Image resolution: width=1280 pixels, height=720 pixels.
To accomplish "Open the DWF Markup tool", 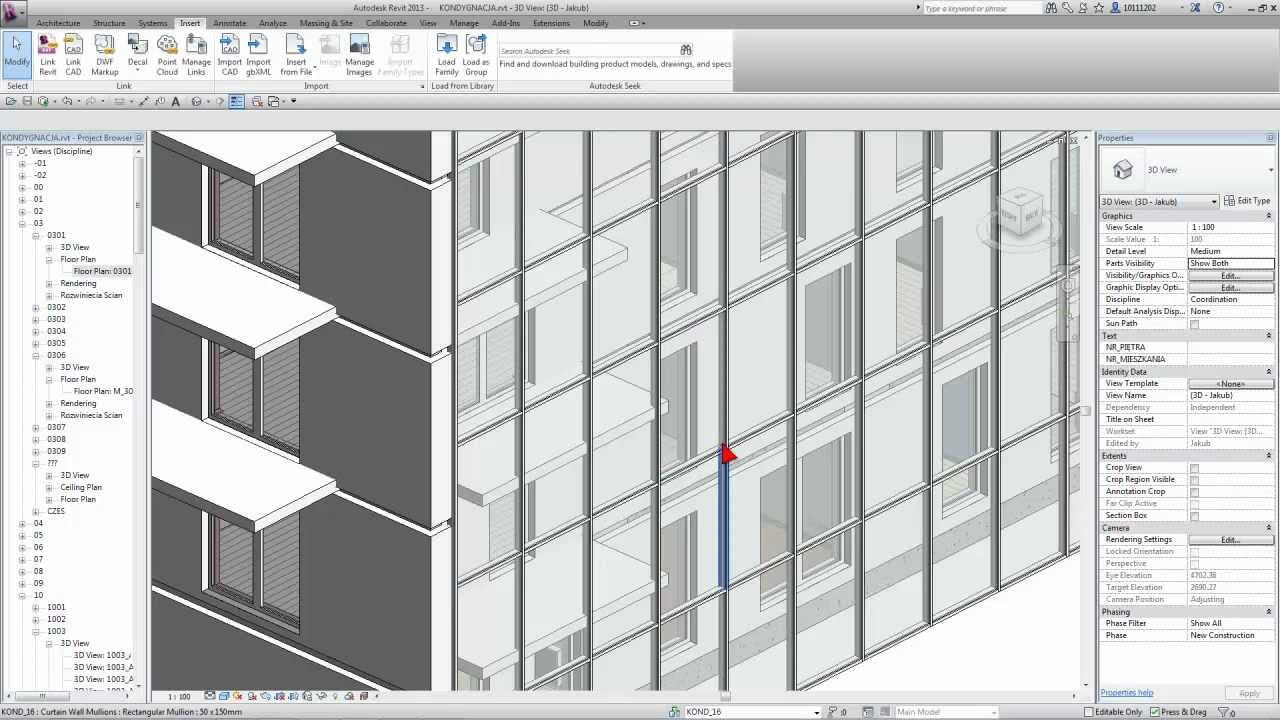I will pyautogui.click(x=104, y=55).
